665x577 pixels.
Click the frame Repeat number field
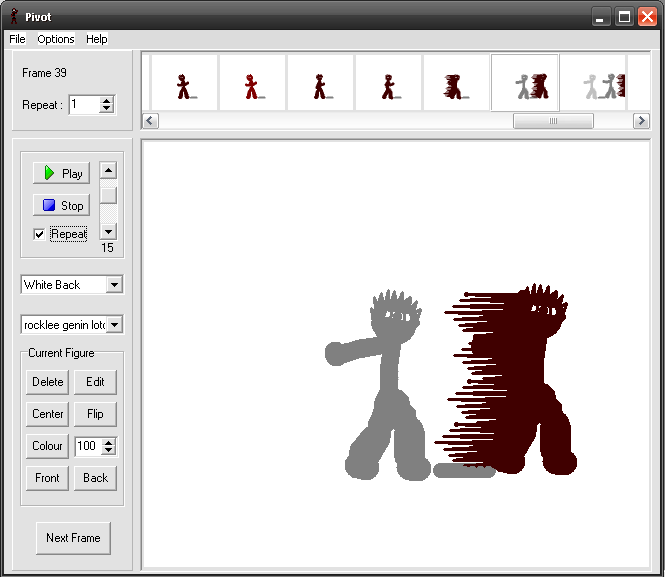pos(84,104)
